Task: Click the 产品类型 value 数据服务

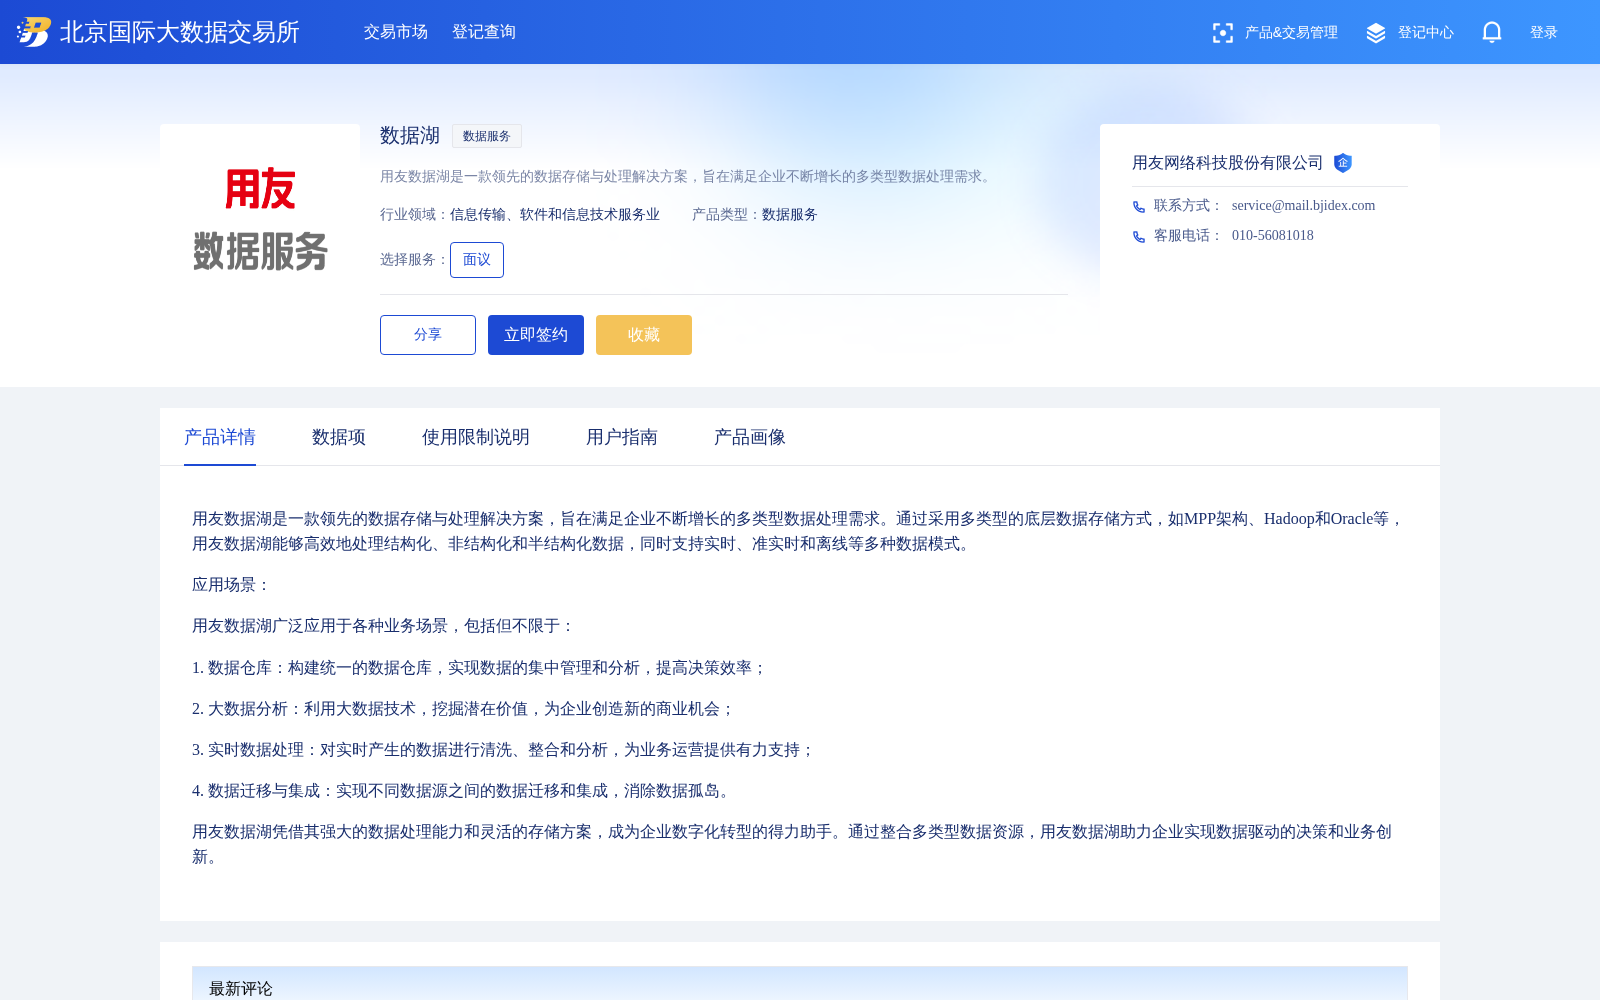Action: coord(790,215)
